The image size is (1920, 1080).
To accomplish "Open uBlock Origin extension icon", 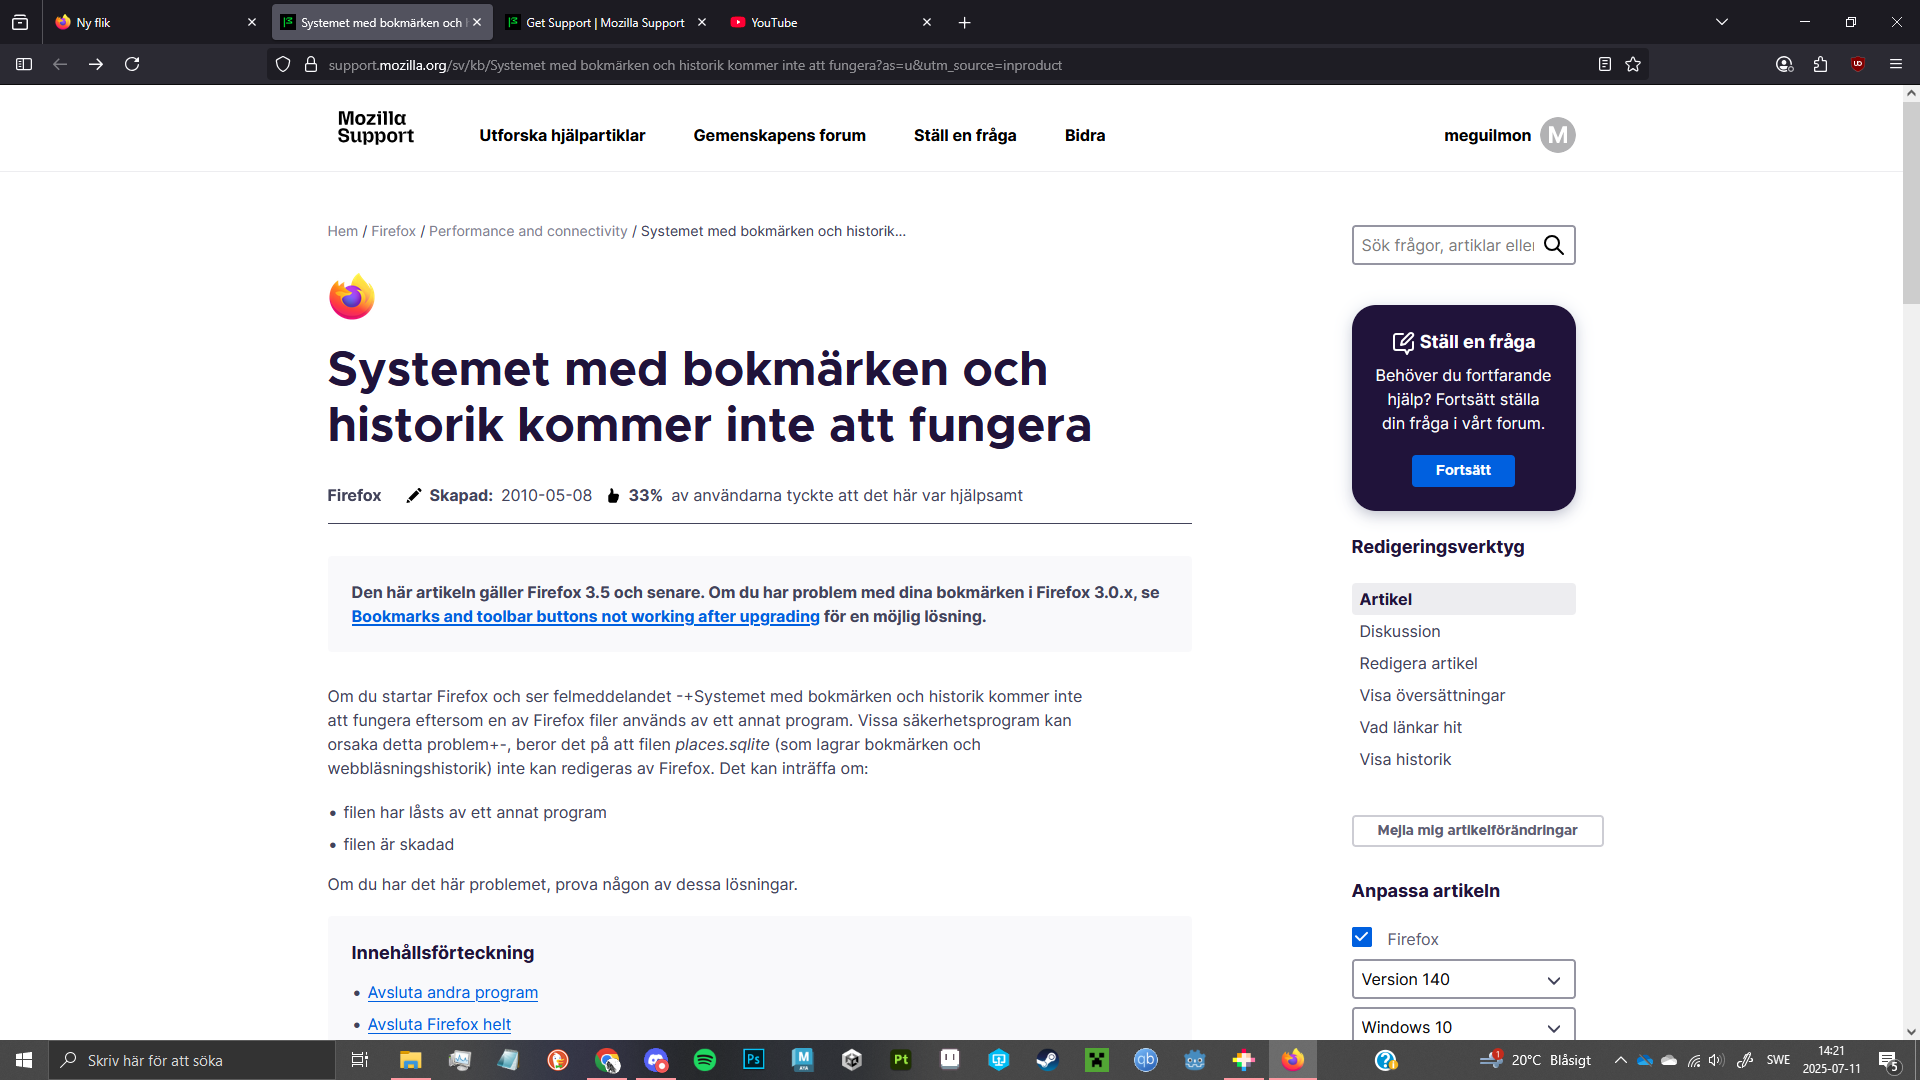I will [1858, 64].
